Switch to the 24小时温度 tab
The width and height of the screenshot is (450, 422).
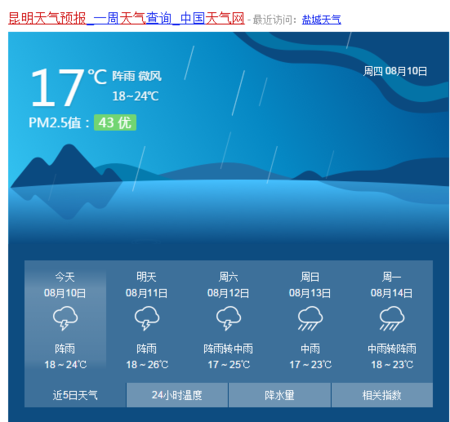click(x=177, y=395)
